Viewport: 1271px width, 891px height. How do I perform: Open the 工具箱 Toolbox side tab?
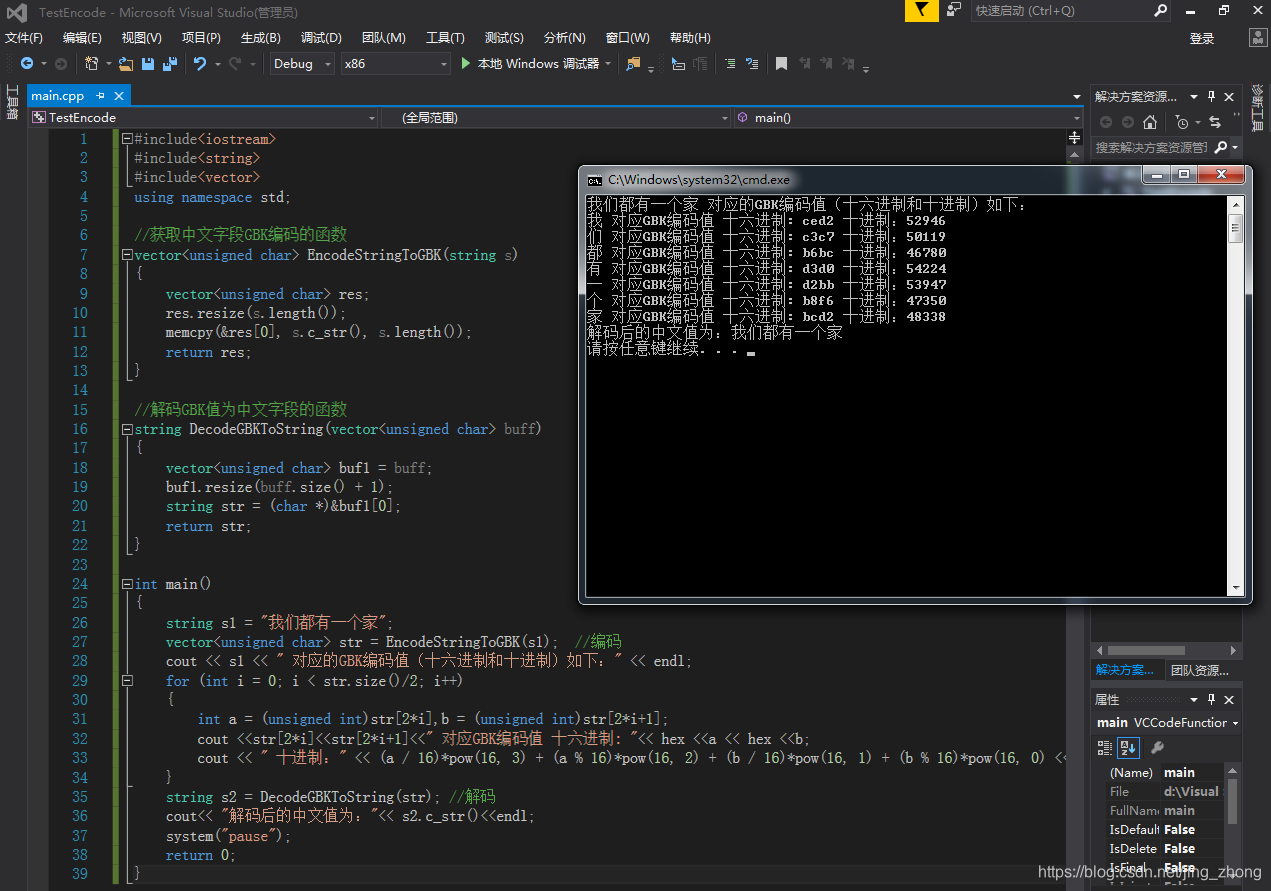12,103
